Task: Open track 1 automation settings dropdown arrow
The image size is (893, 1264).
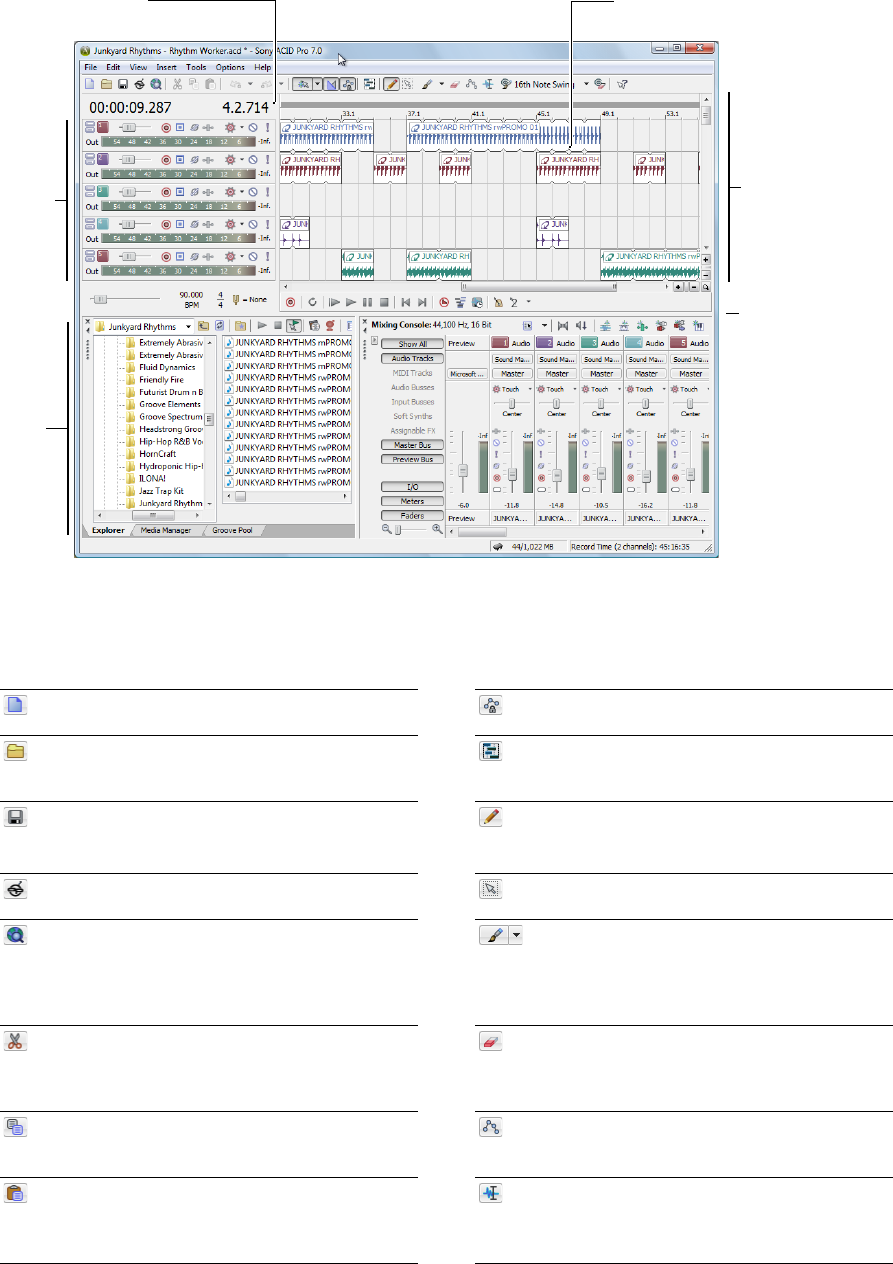Action: (x=242, y=128)
